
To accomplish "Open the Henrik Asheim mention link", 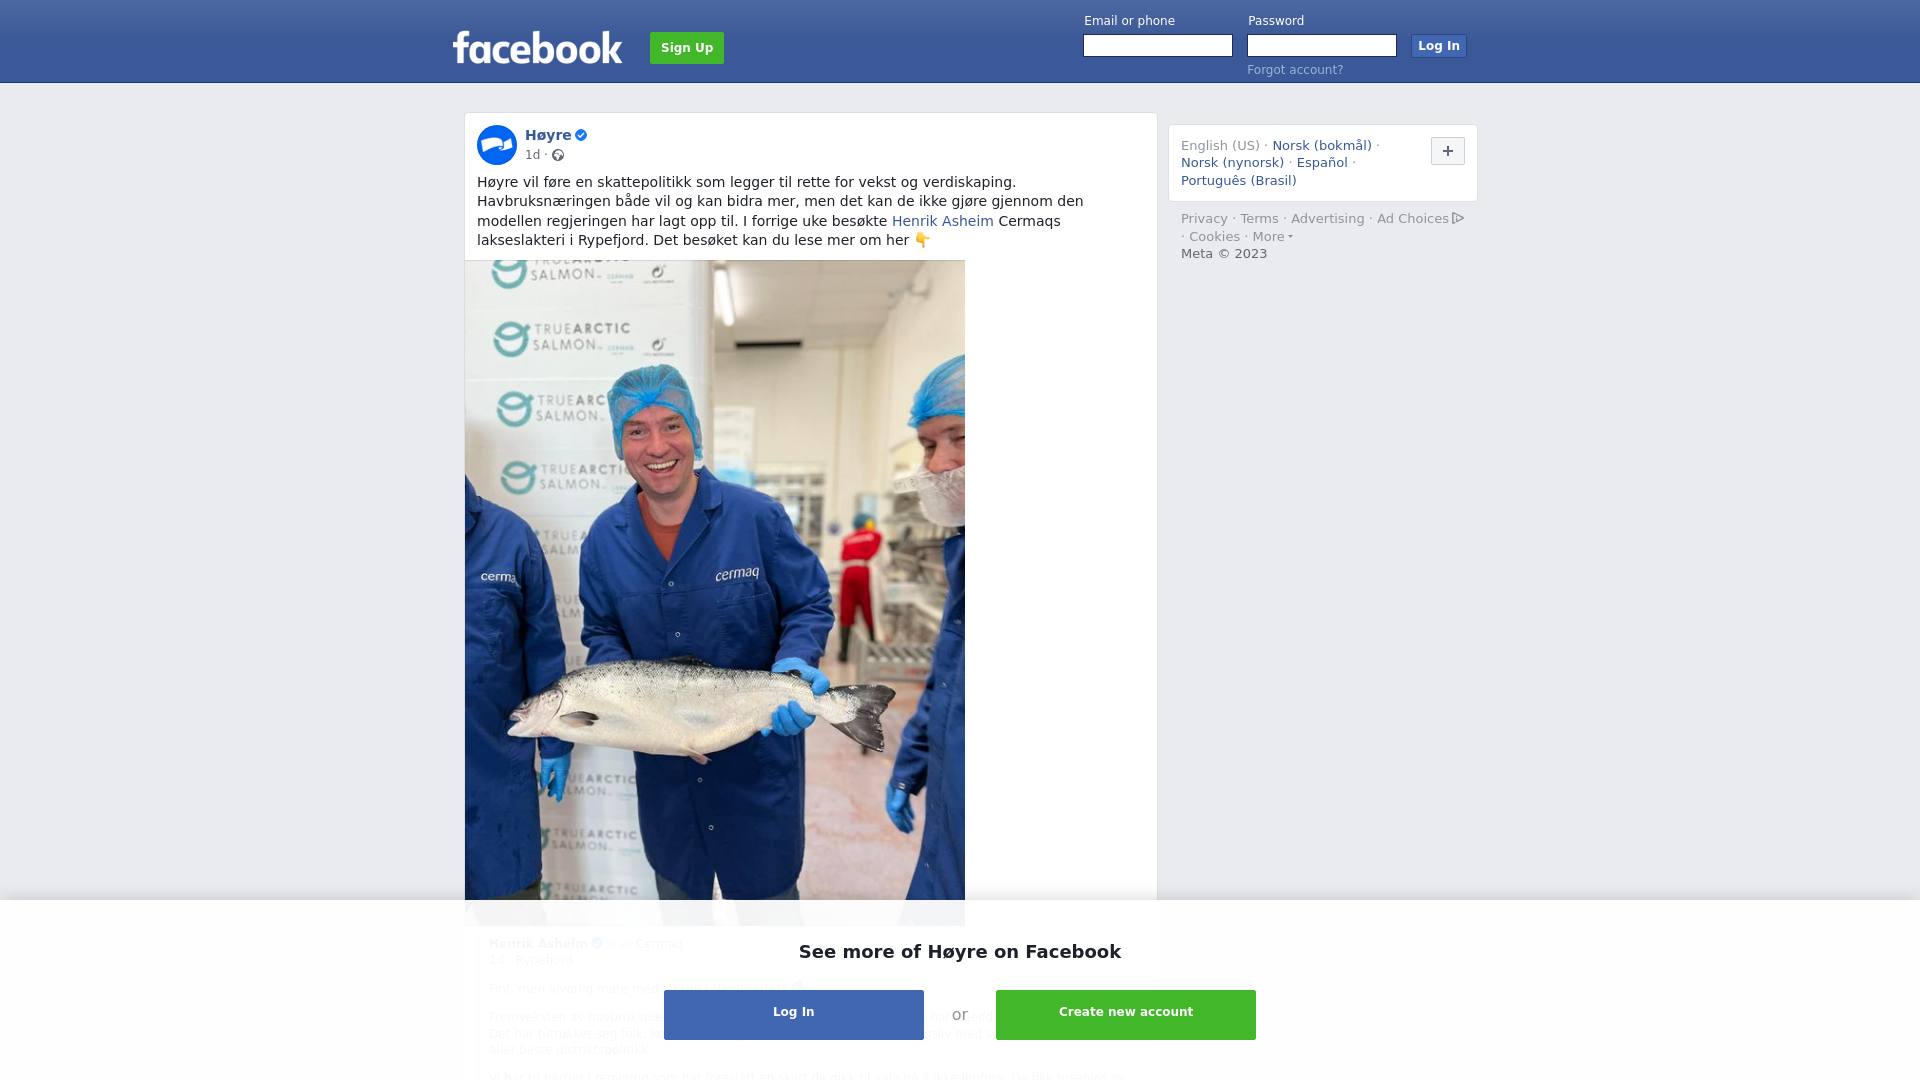I will click(x=943, y=221).
